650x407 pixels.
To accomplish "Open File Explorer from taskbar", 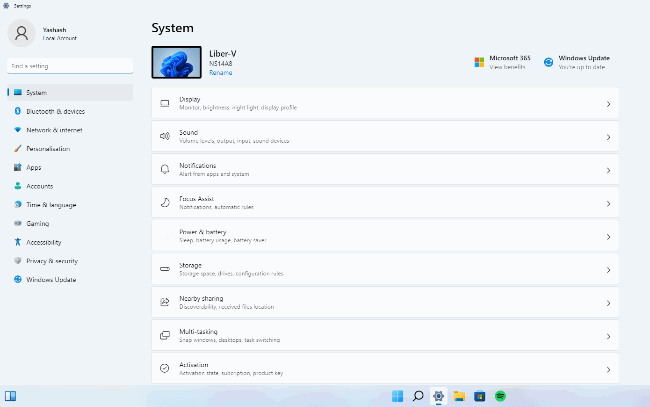I will [459, 396].
